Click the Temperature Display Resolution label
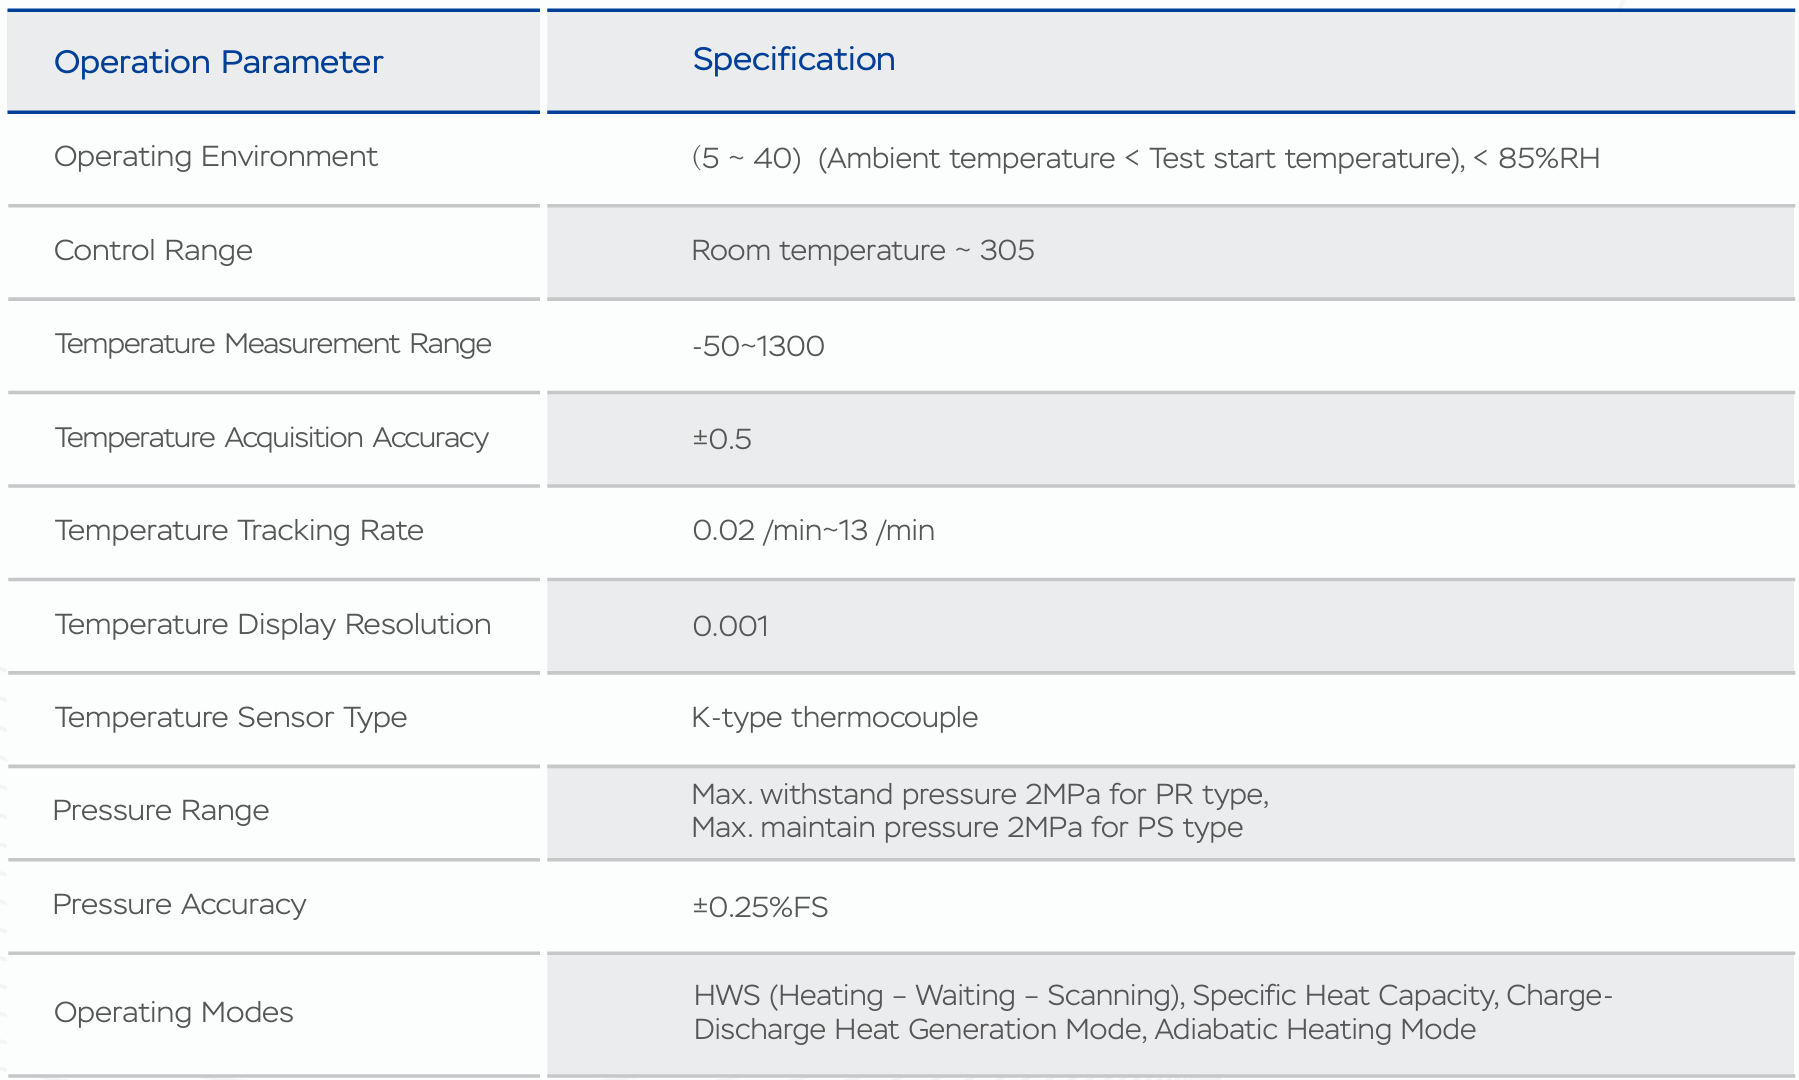The height and width of the screenshot is (1080, 1799). (x=273, y=624)
